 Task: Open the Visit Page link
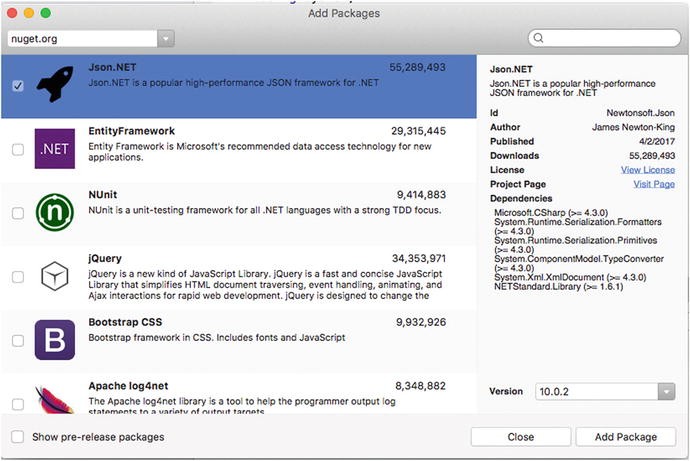(654, 184)
